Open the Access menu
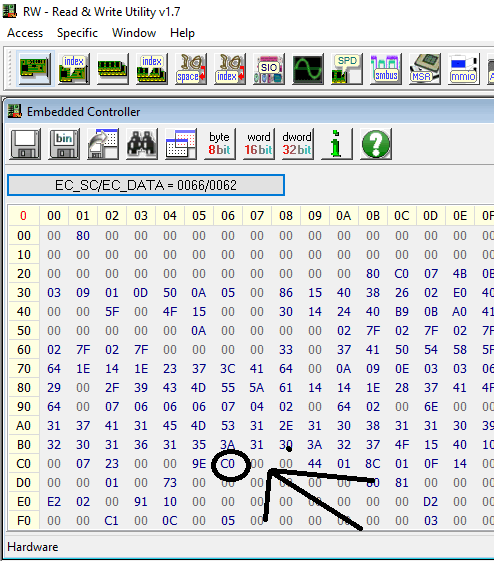494x561 pixels. (25, 33)
